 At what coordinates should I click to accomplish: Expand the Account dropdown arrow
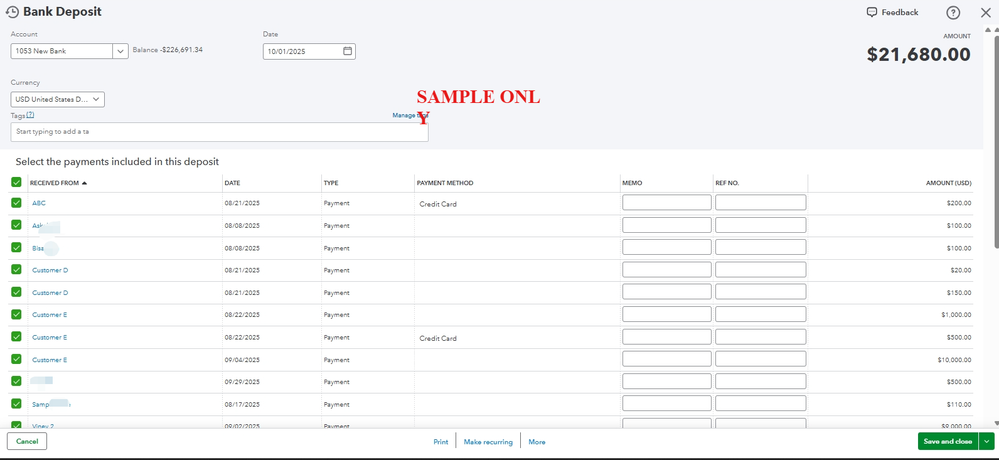click(121, 51)
